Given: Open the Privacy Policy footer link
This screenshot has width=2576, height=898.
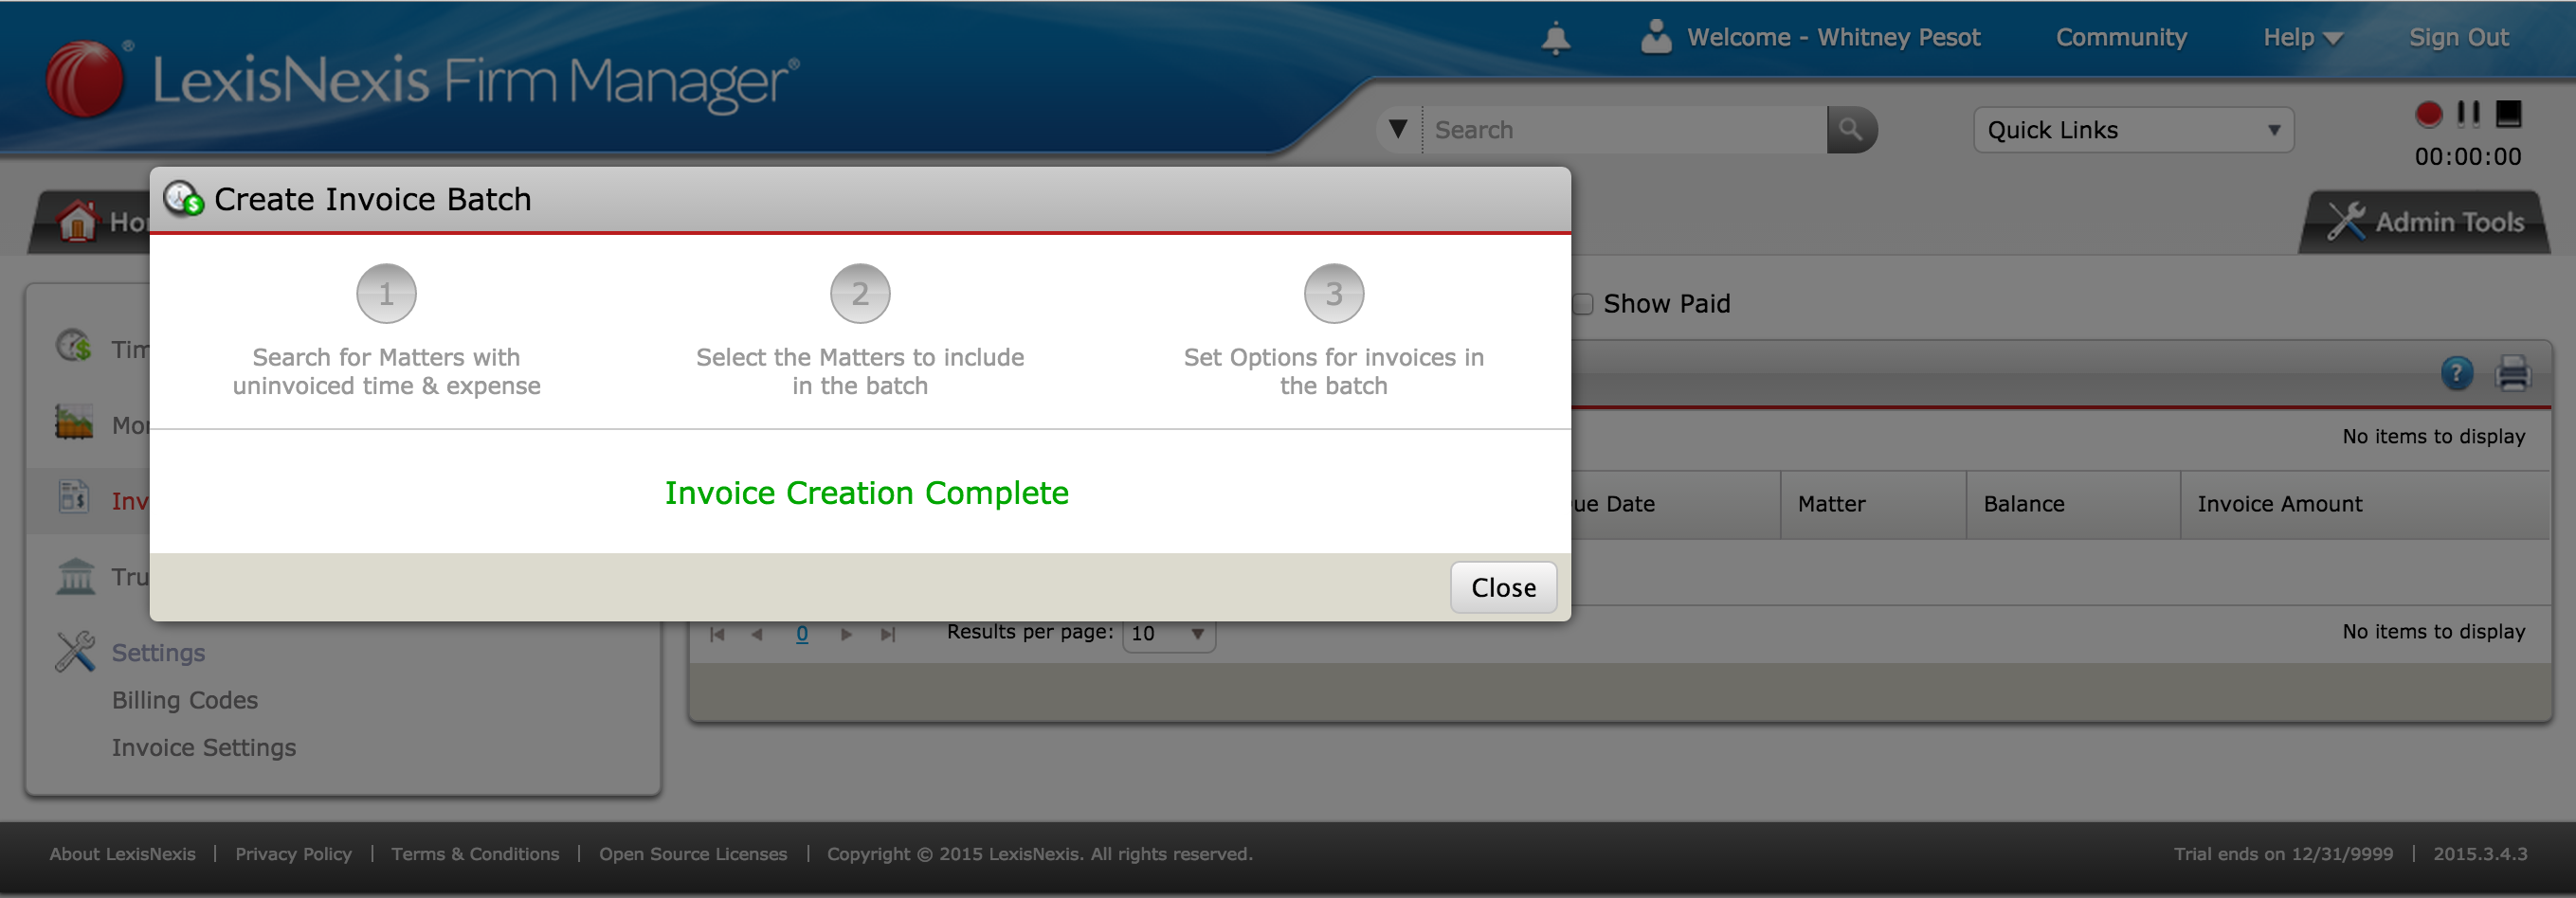Looking at the screenshot, I should [293, 854].
